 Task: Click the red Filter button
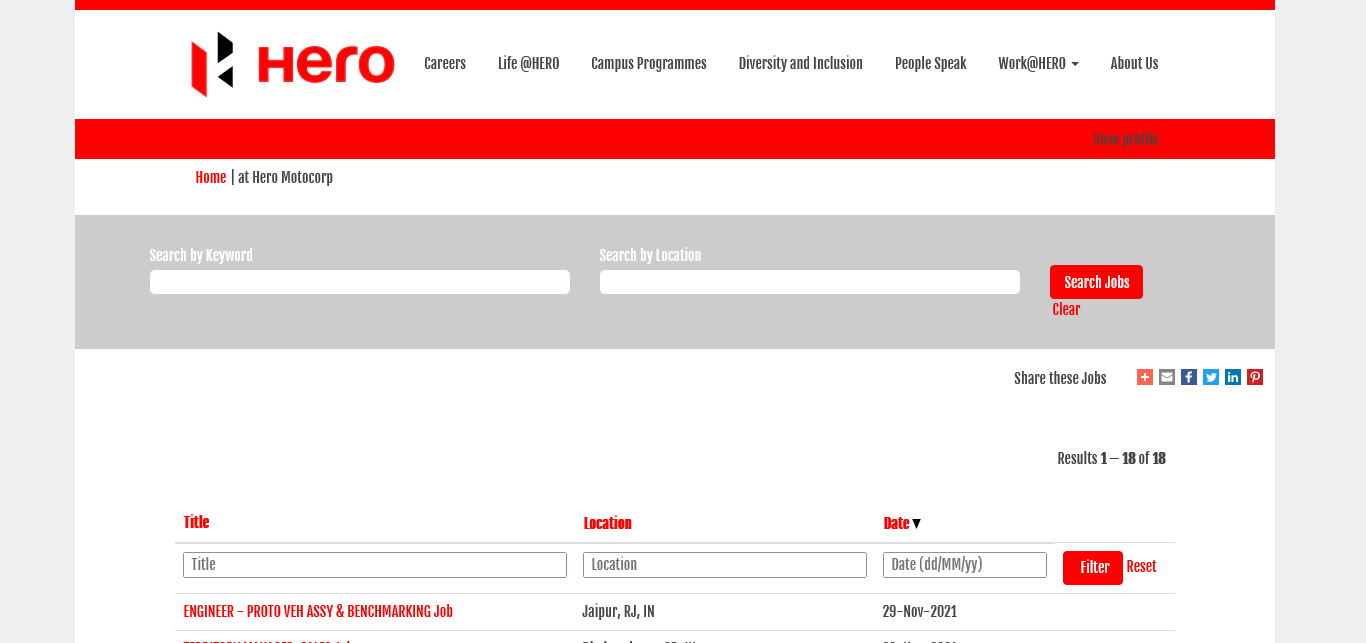tap(1092, 567)
